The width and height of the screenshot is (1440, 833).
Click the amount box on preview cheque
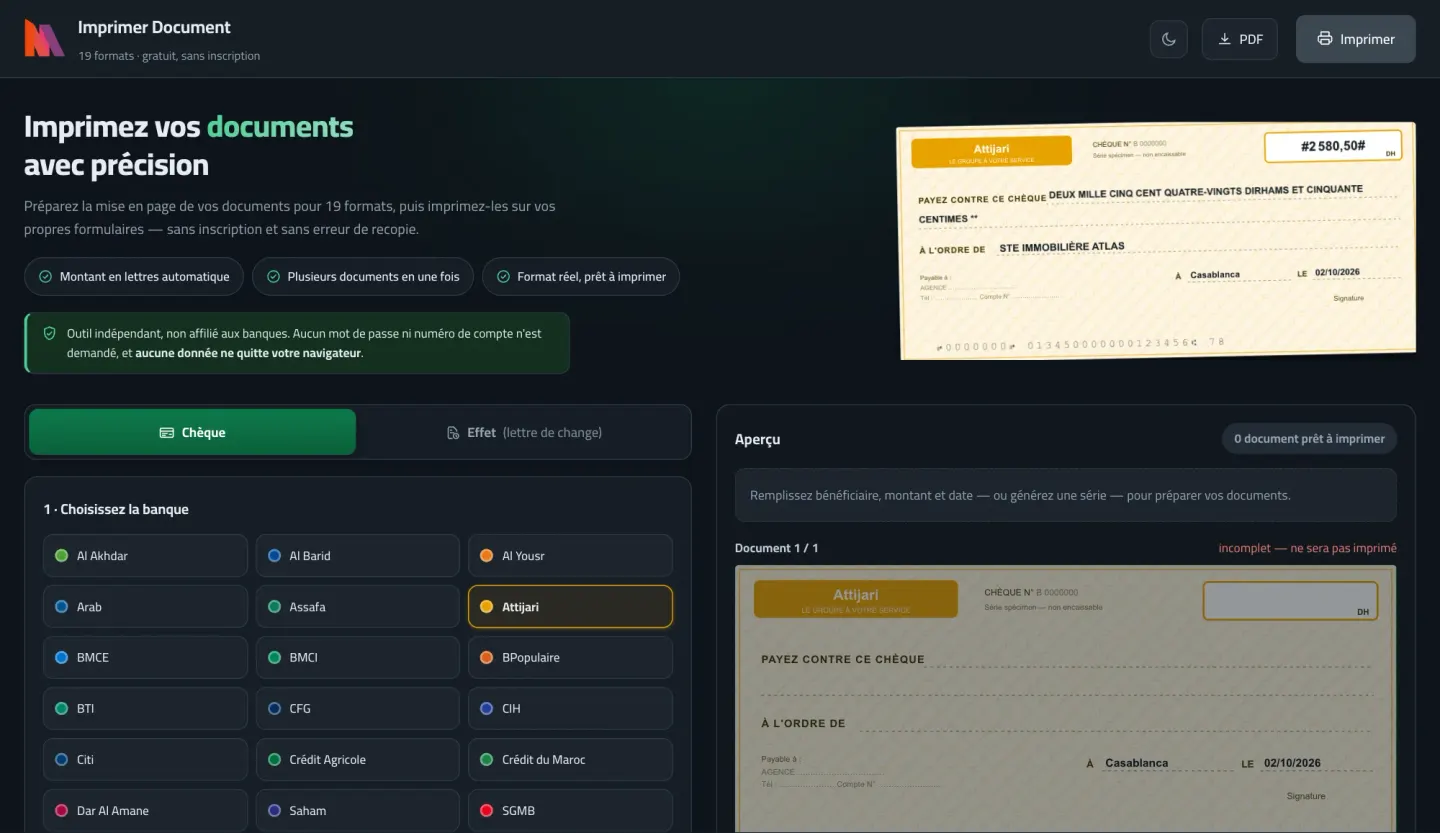(1290, 601)
